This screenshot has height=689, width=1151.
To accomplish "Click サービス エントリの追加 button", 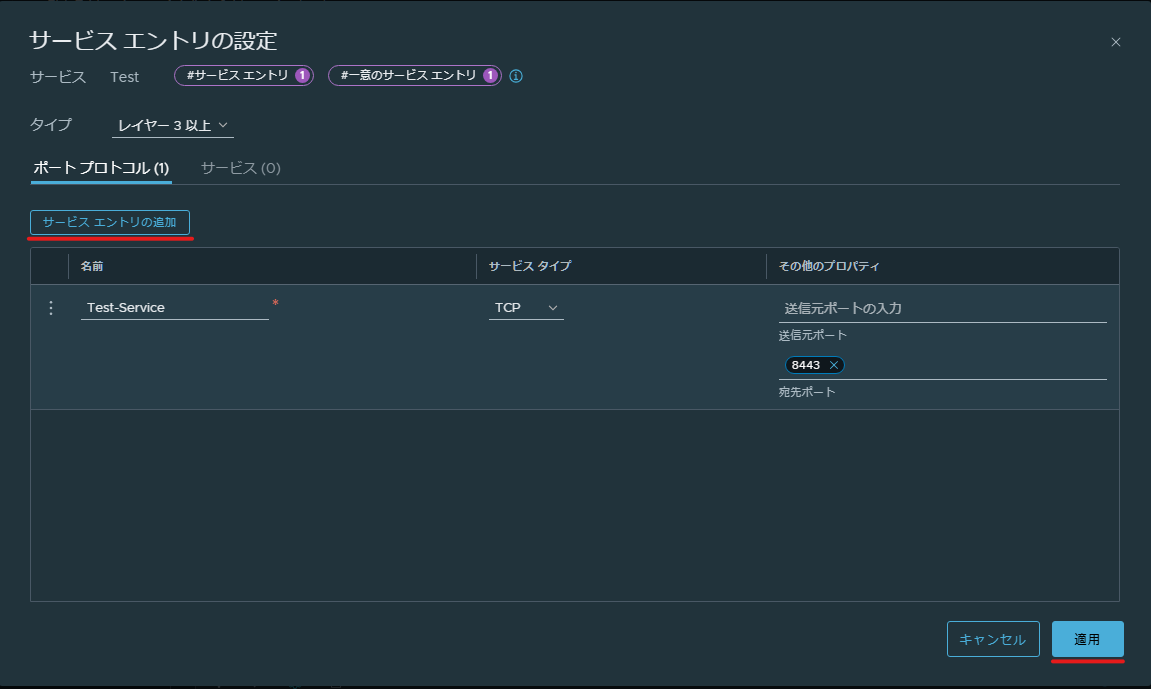I will tap(110, 222).
